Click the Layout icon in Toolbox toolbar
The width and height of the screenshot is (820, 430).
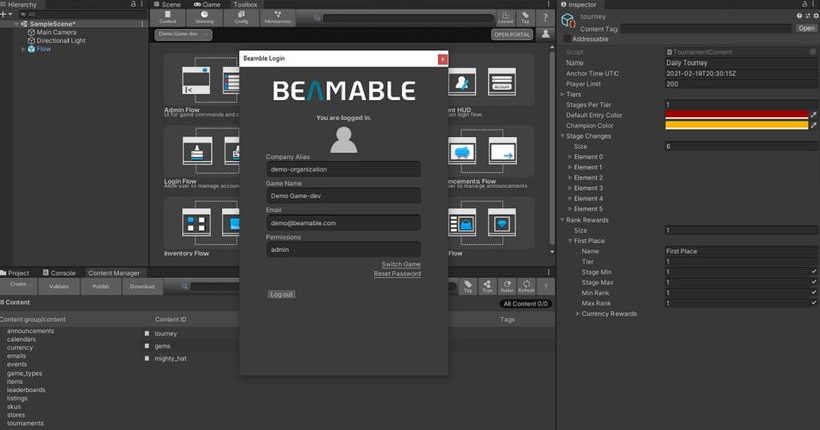tap(505, 18)
